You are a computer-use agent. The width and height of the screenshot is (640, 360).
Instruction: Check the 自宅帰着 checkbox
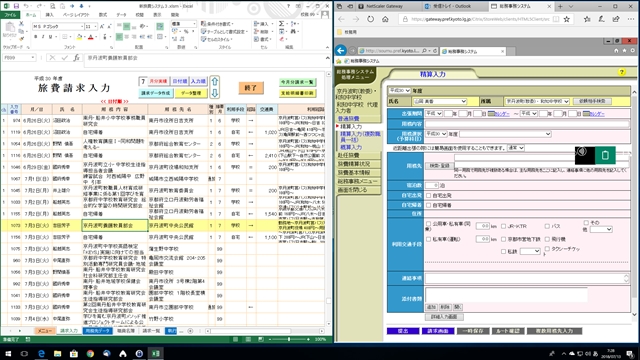click(x=428, y=205)
